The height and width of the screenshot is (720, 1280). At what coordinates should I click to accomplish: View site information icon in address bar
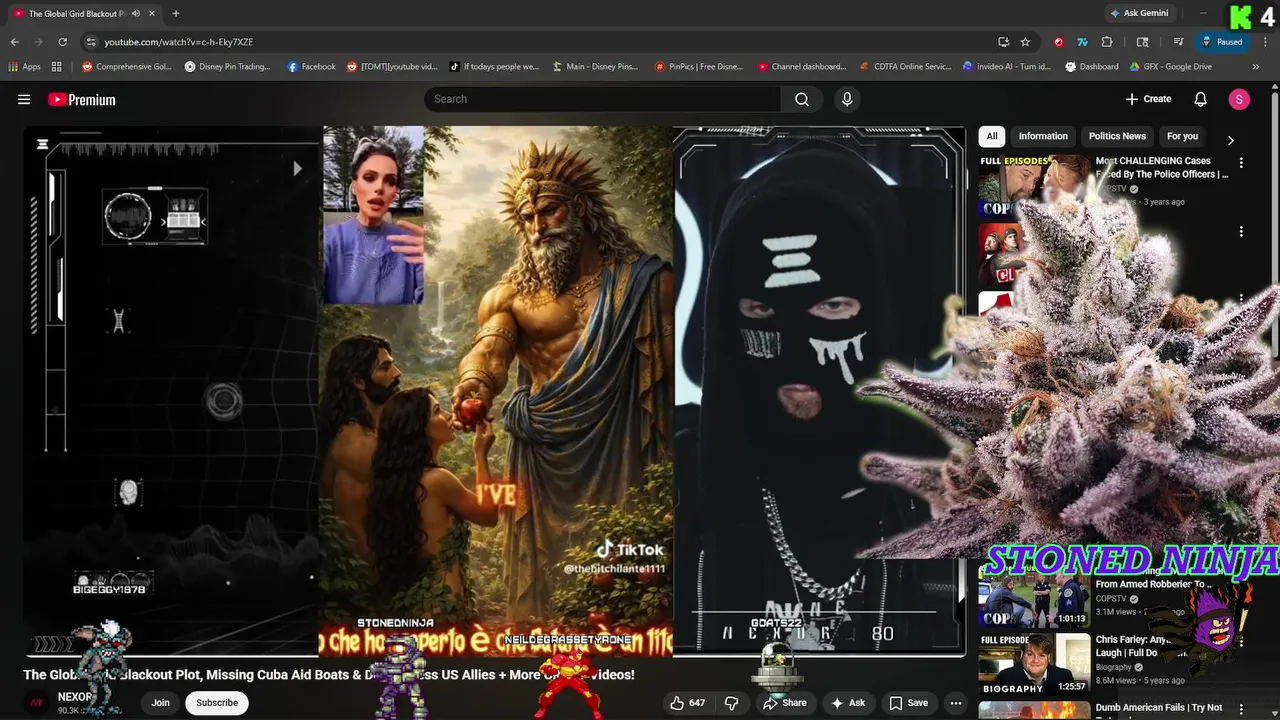click(x=91, y=42)
